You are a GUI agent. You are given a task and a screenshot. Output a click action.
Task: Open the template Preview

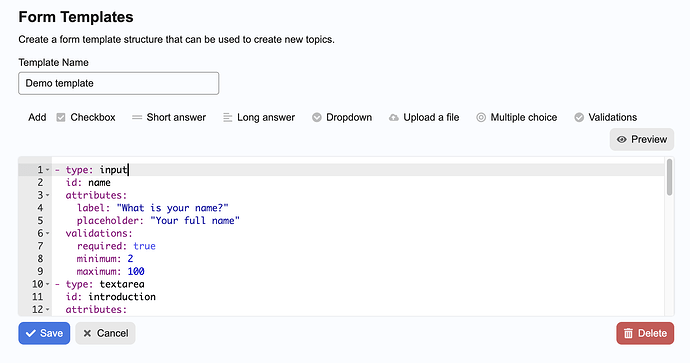point(642,139)
